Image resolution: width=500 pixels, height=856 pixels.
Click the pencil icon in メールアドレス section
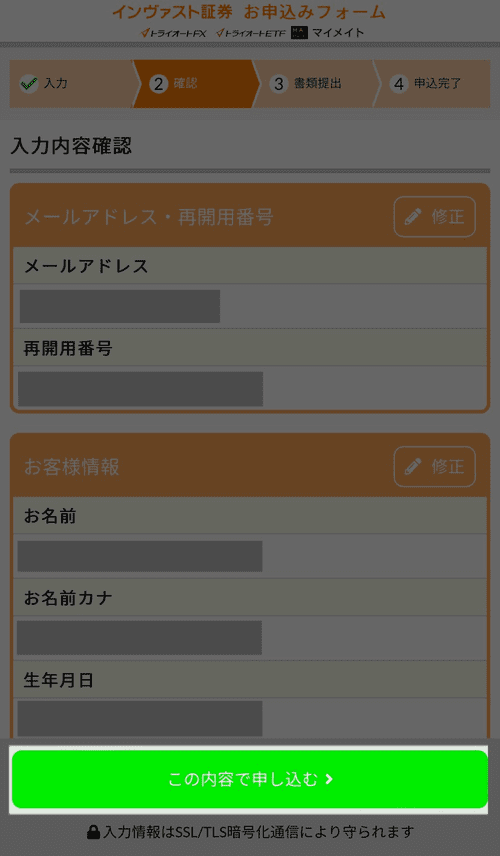click(413, 217)
